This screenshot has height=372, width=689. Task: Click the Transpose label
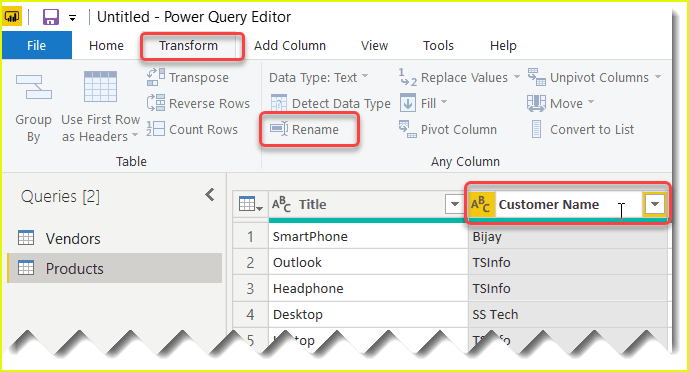point(199,78)
